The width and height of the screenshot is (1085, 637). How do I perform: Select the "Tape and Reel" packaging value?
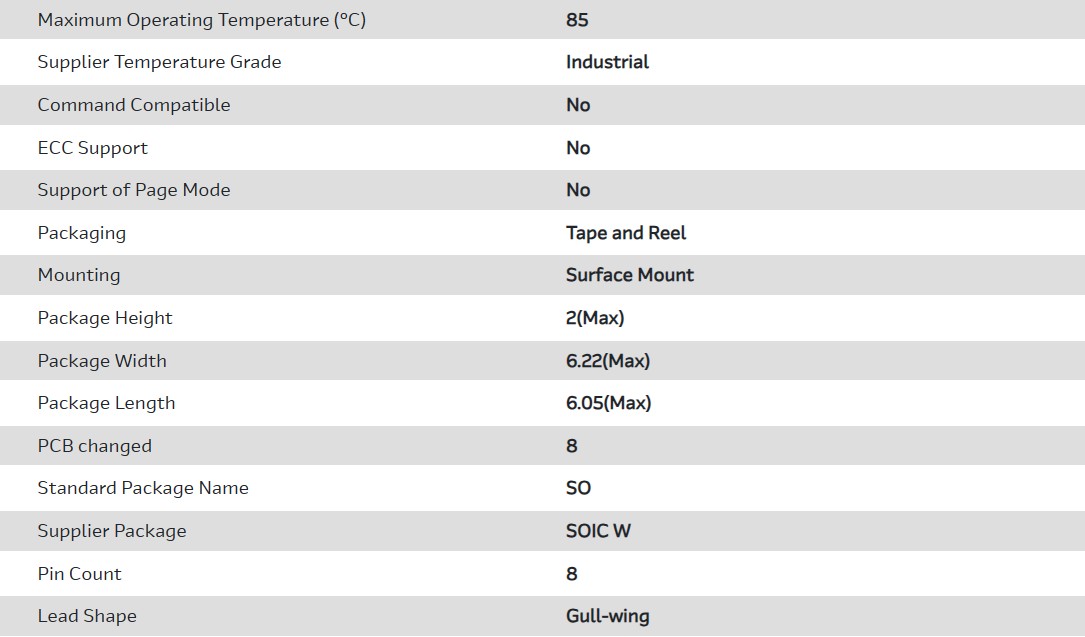pos(626,233)
